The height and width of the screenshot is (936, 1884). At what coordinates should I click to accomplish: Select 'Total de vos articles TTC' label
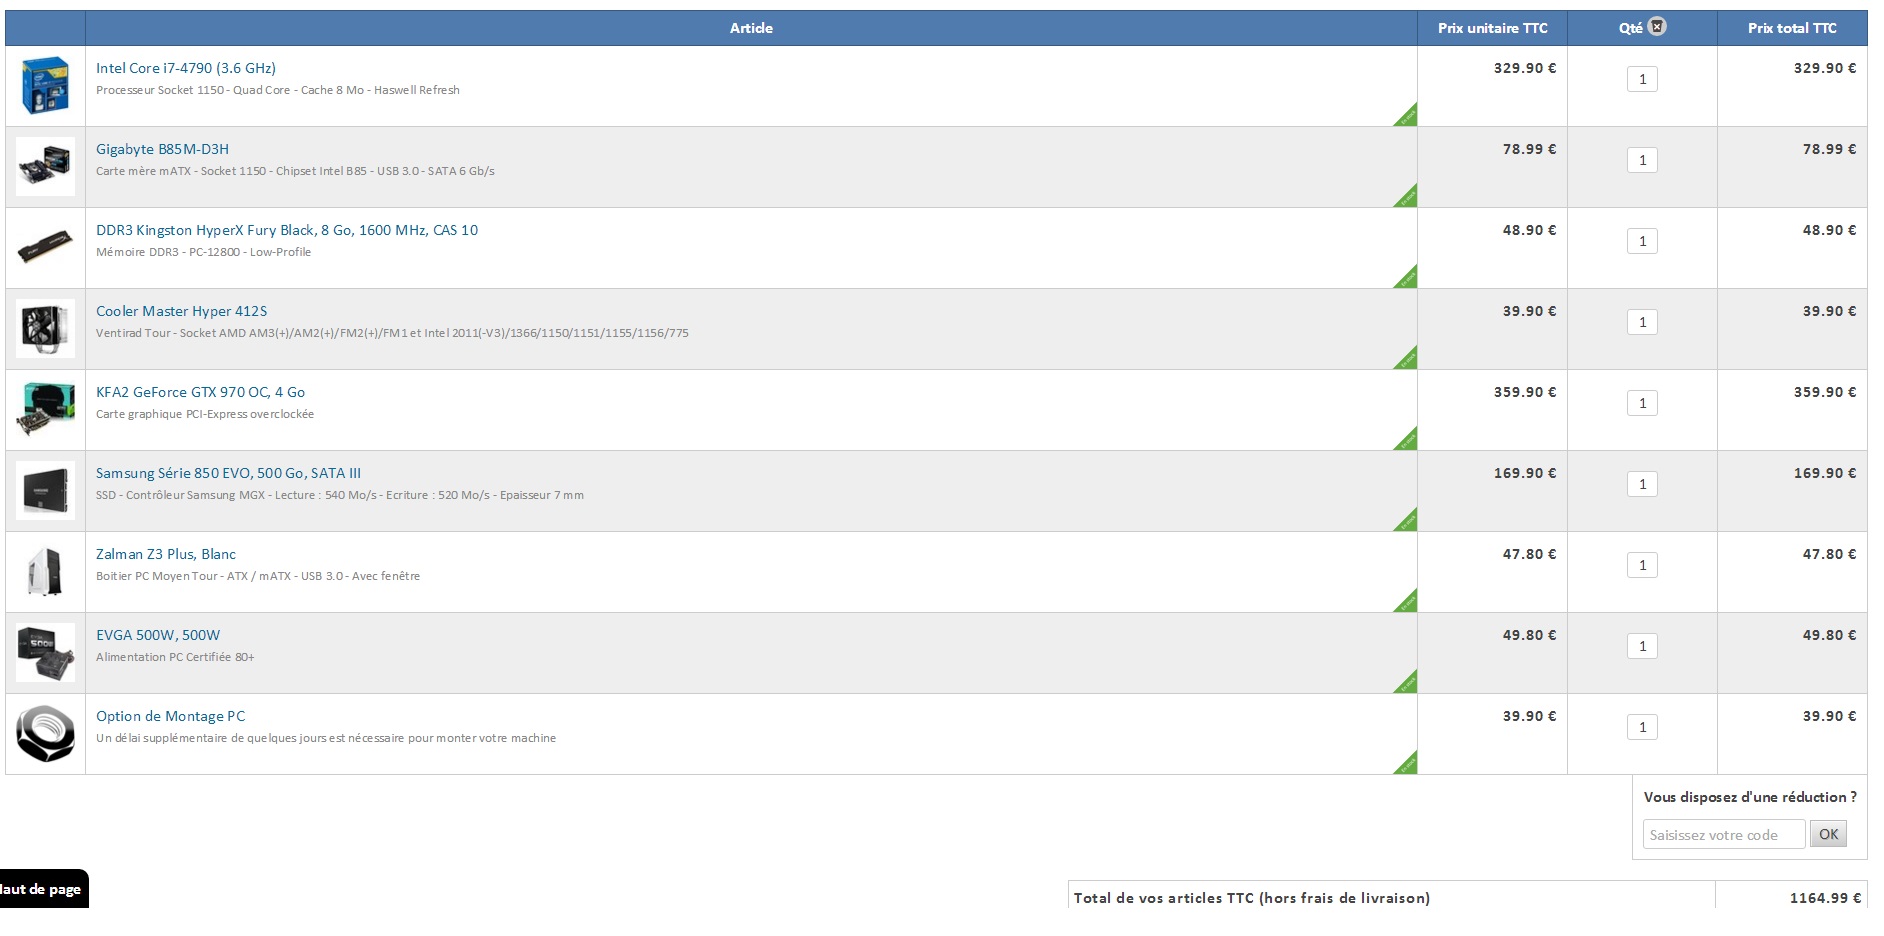coord(1252,898)
